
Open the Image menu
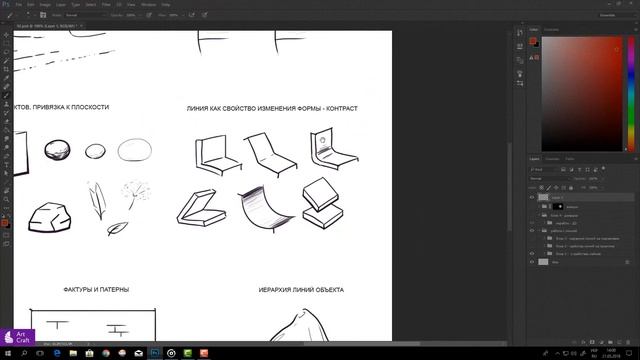pyautogui.click(x=45, y=4)
